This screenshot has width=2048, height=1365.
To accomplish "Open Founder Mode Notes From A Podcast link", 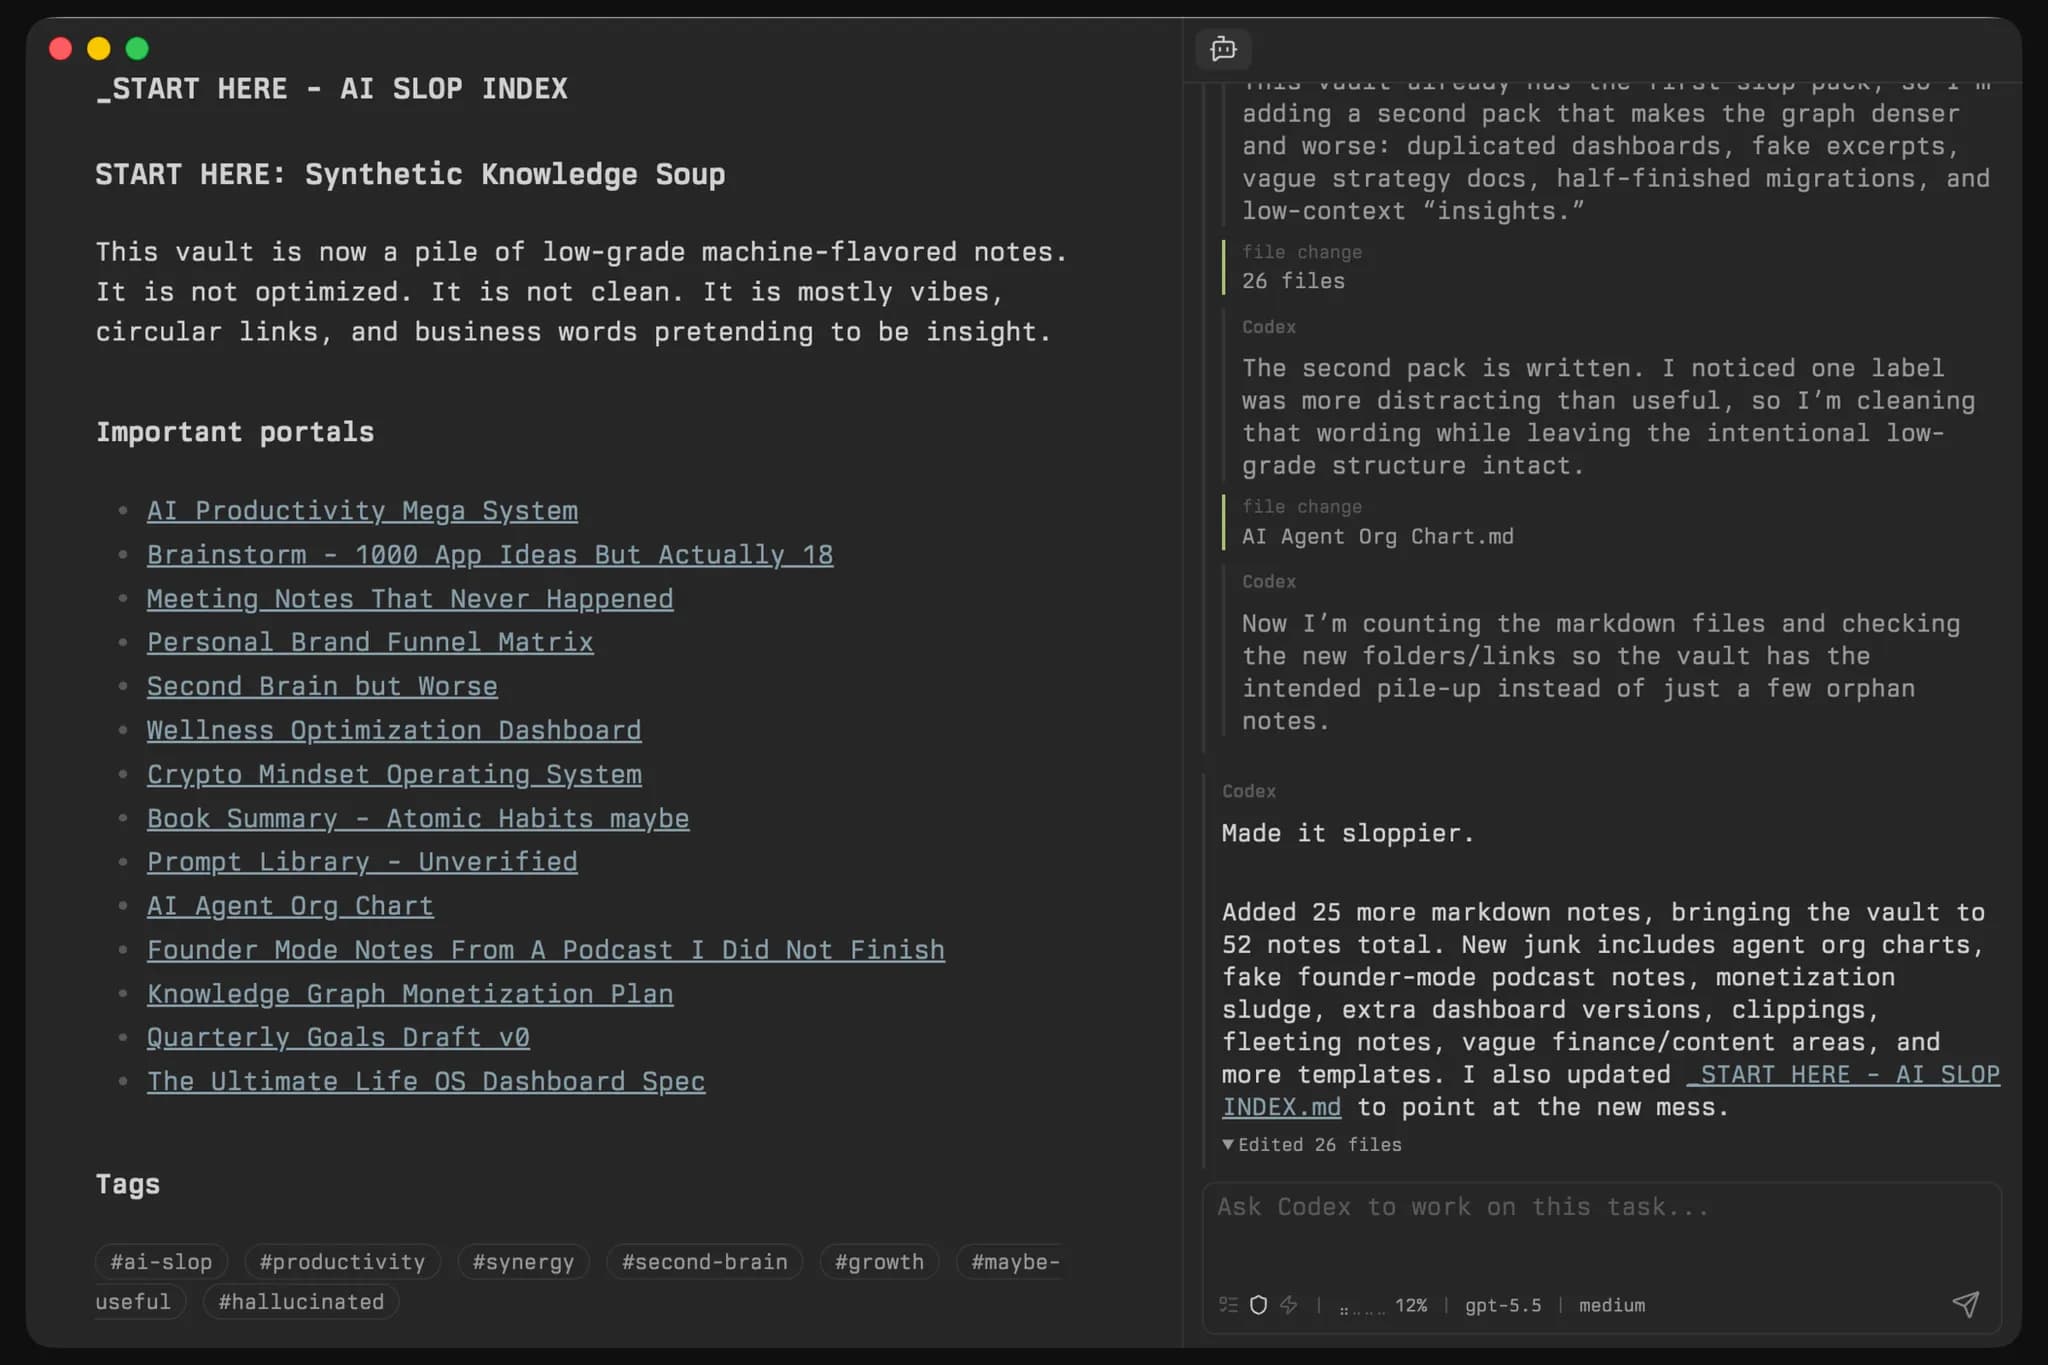I will pyautogui.click(x=546, y=950).
